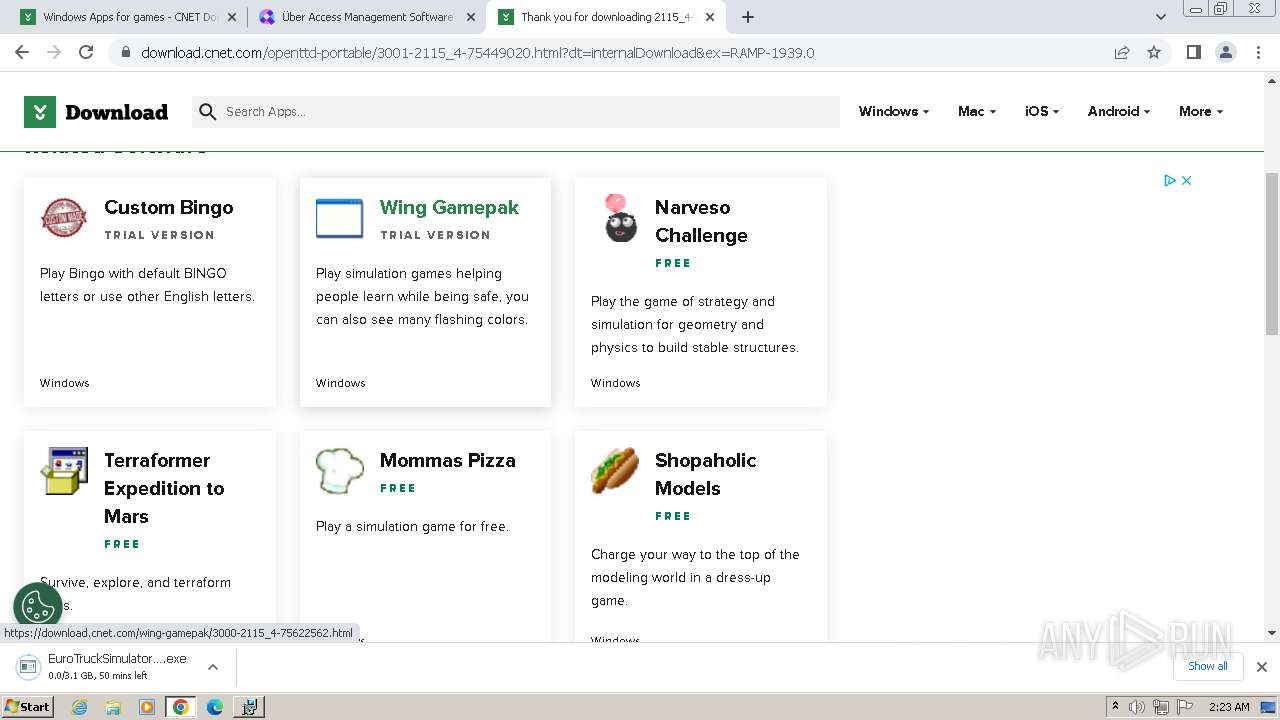
Task: Open Microsoft Edge from the taskbar
Action: (215, 707)
